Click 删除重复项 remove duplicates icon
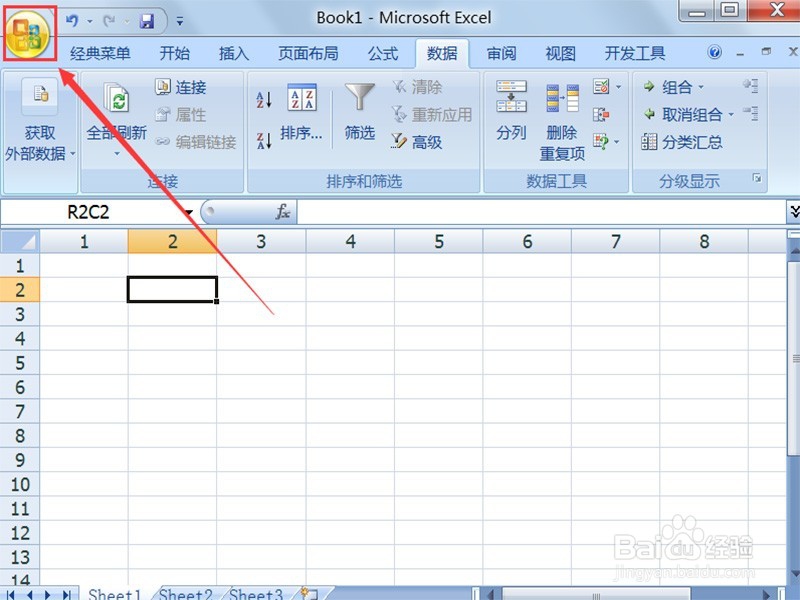Image resolution: width=800 pixels, height=600 pixels. point(562,98)
